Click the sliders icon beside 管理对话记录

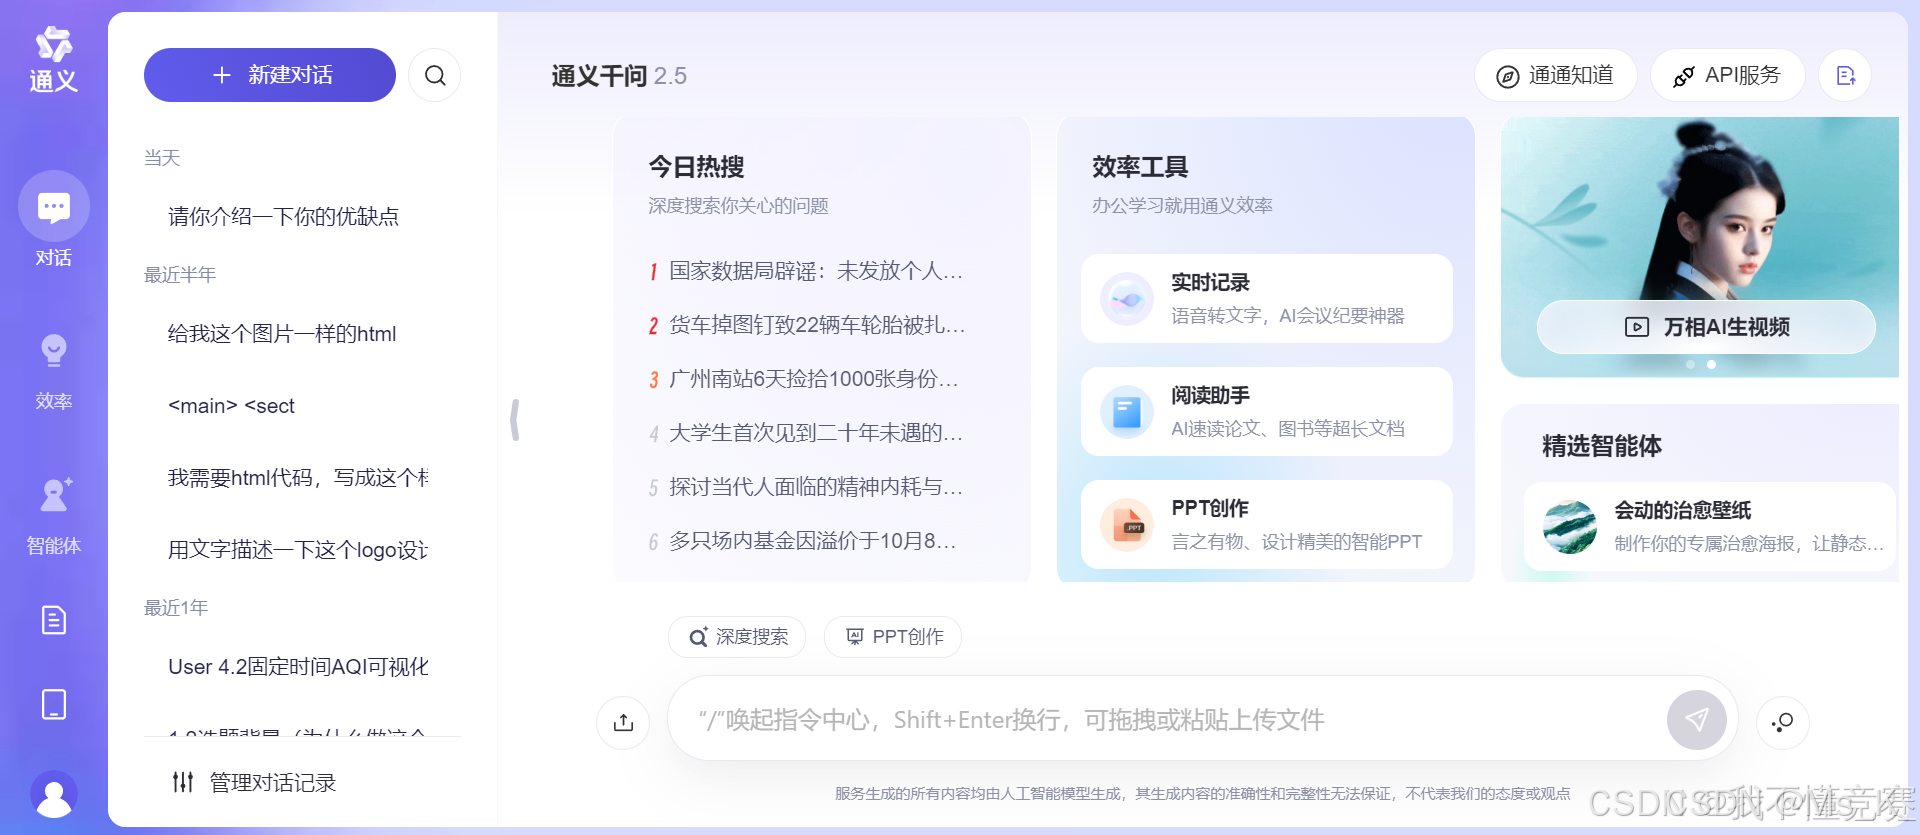pos(183,782)
